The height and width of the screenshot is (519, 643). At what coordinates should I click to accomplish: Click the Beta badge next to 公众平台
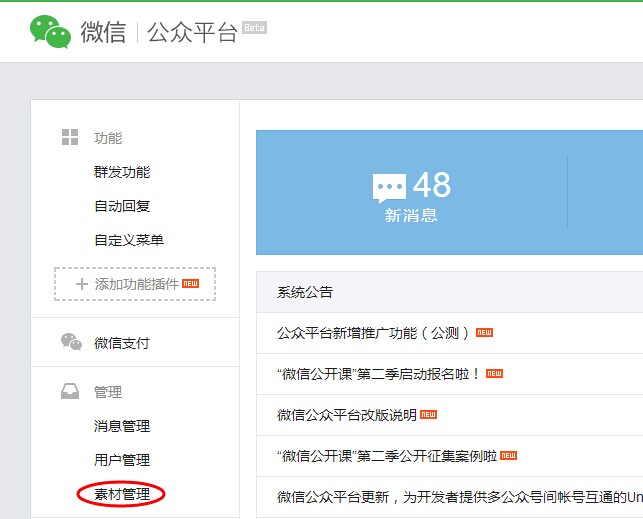[254, 27]
